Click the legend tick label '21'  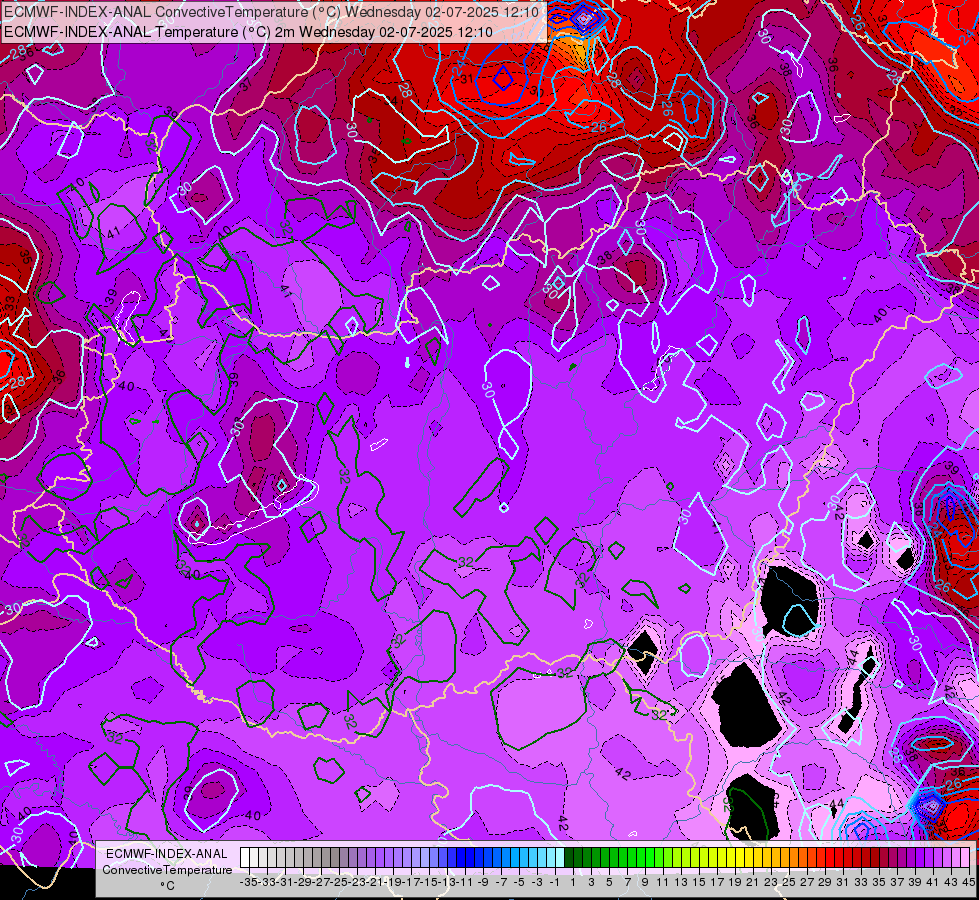click(752, 882)
